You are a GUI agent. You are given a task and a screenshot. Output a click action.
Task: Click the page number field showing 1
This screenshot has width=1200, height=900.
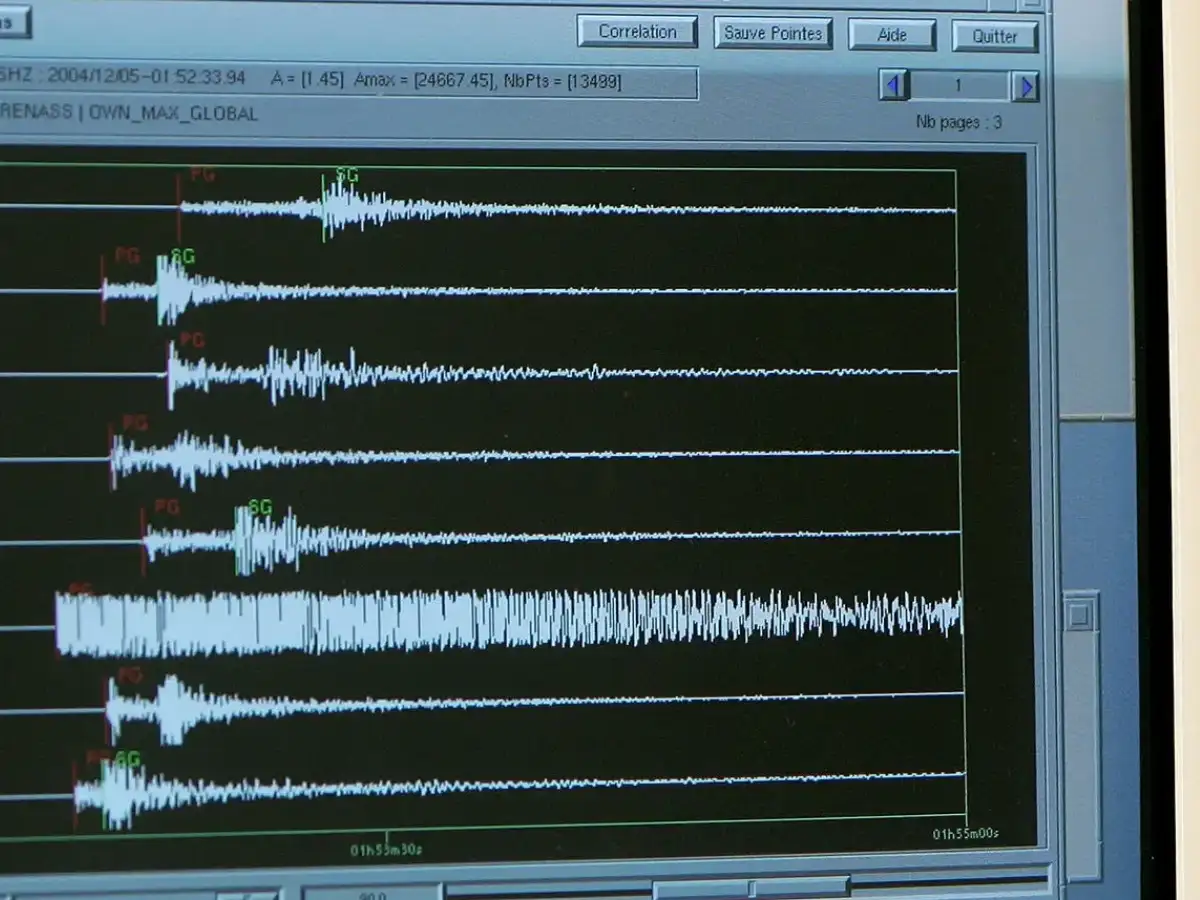(x=959, y=86)
